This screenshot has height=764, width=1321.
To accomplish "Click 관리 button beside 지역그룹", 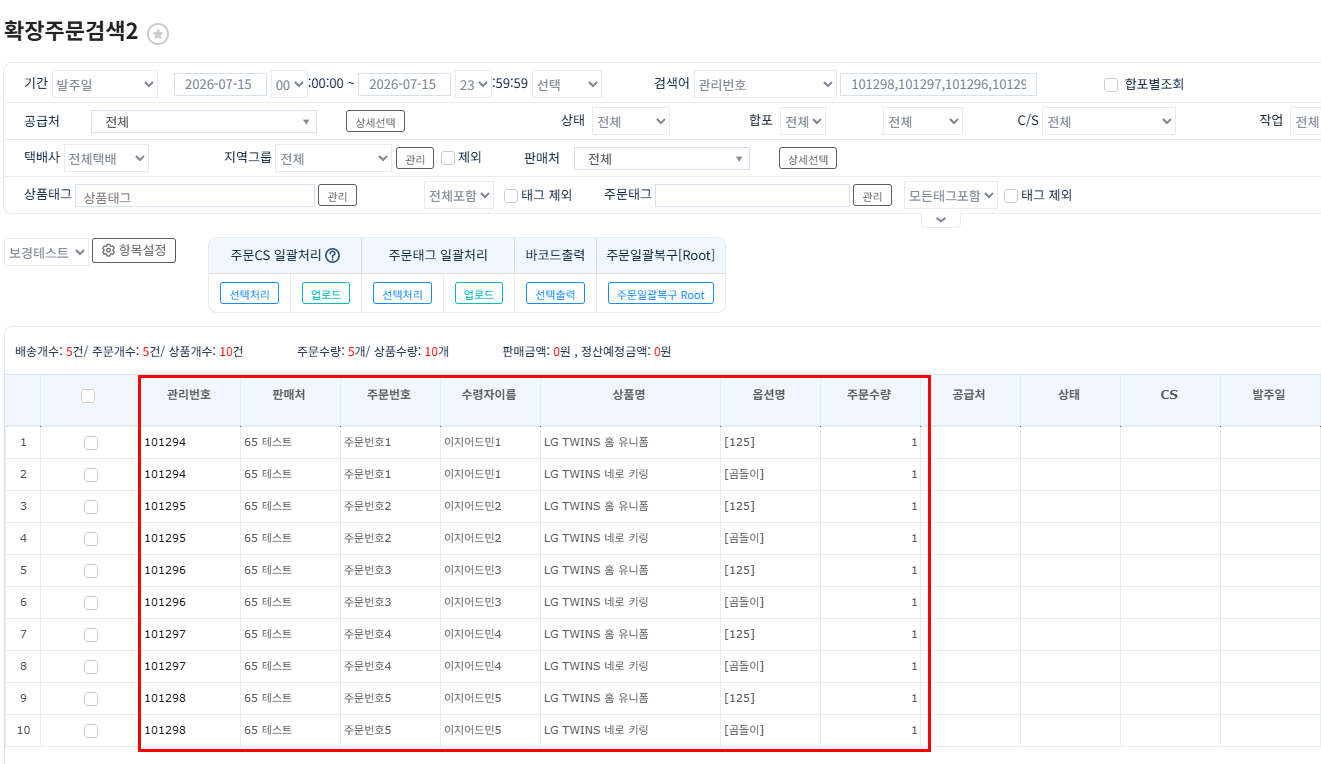I will pos(415,159).
